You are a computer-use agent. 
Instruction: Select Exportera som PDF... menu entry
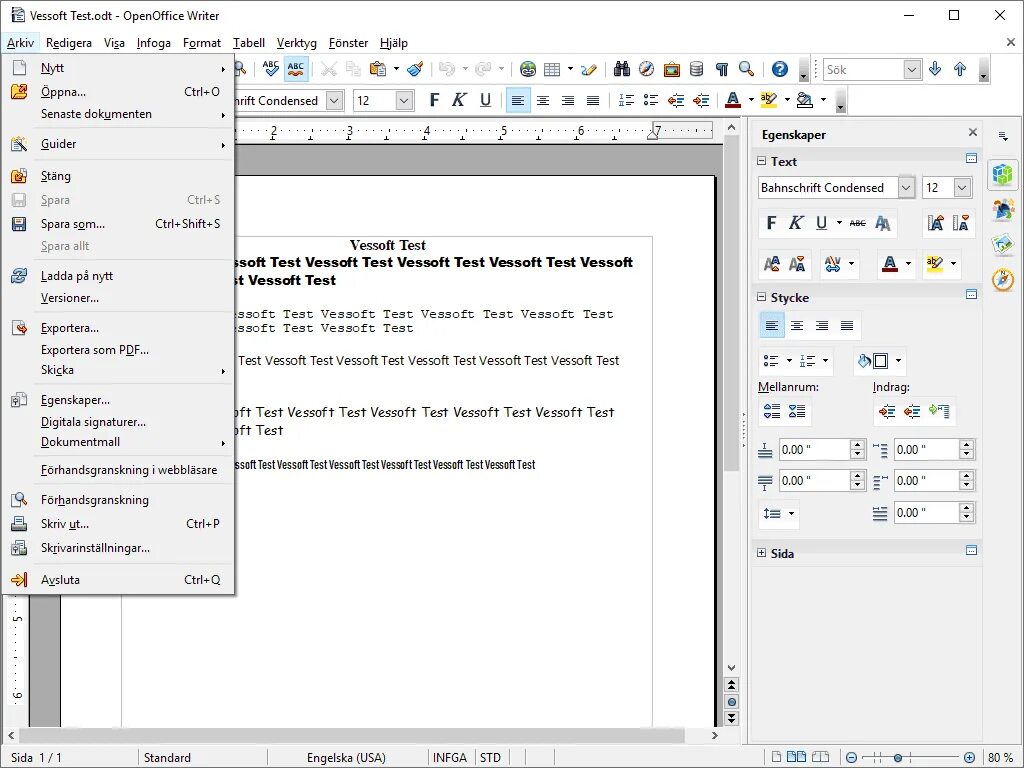click(x=118, y=349)
